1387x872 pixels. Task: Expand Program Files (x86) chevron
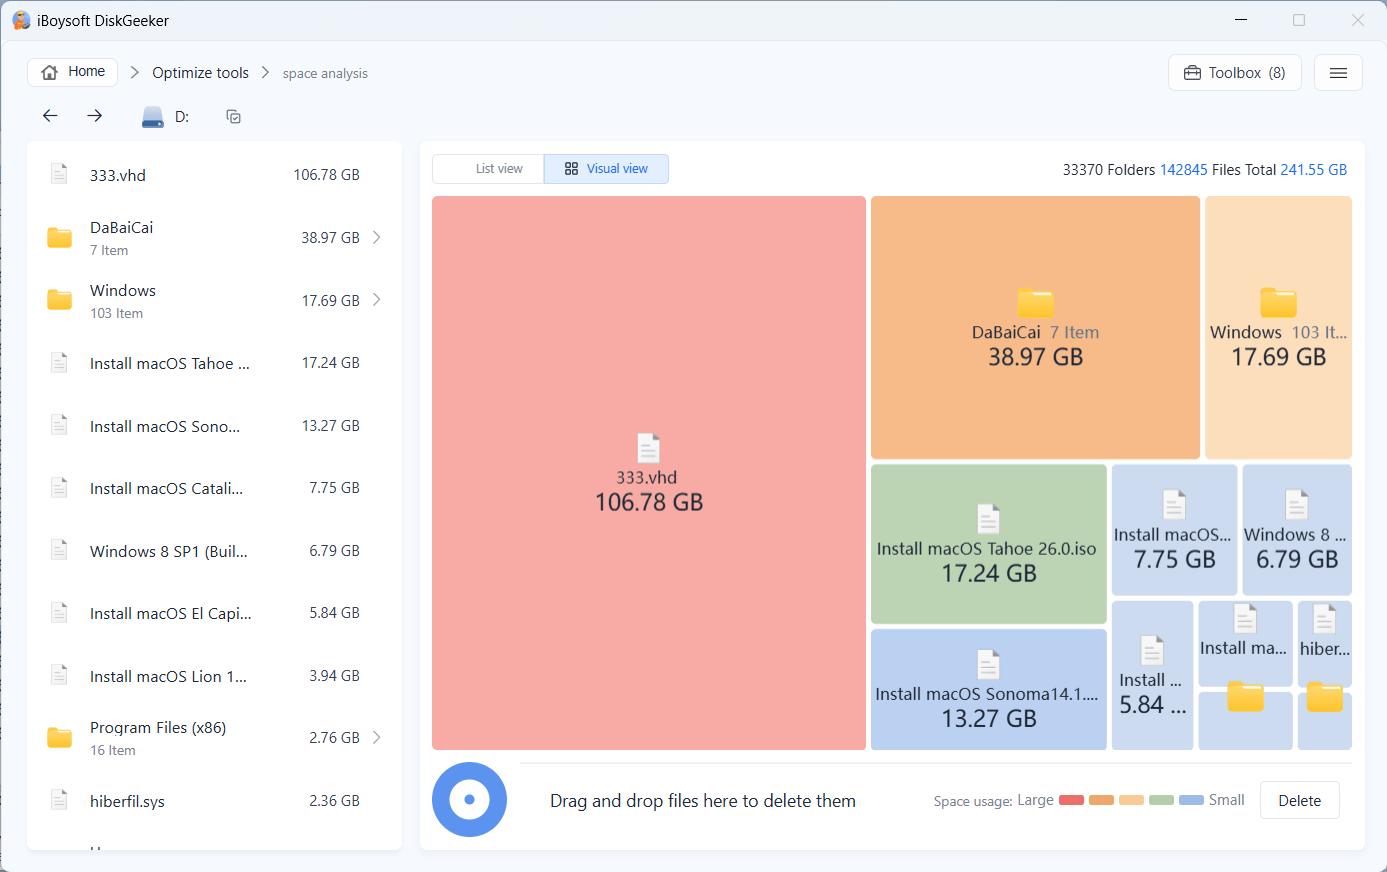click(x=377, y=737)
